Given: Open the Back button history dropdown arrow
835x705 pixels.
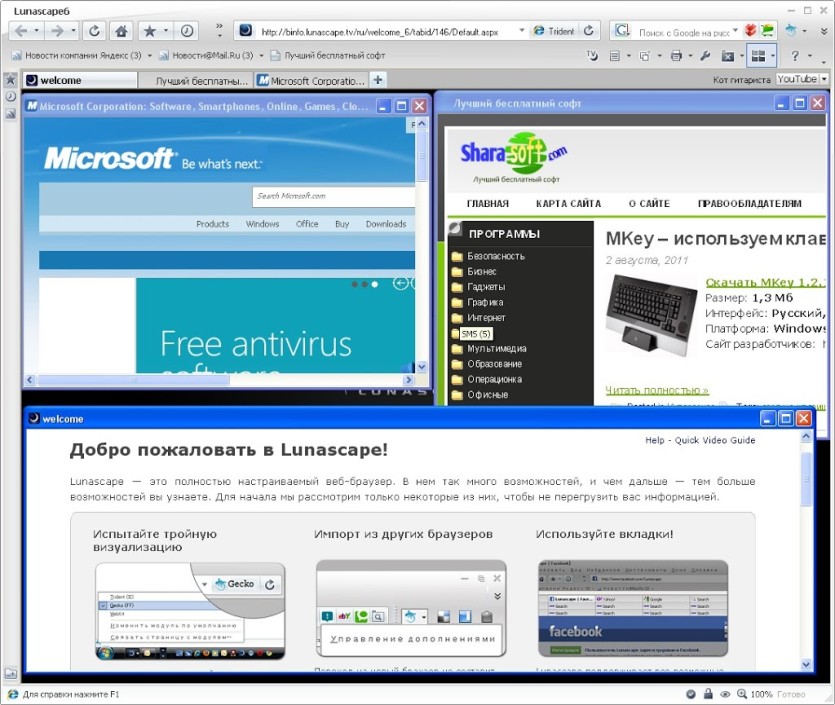Looking at the screenshot, I should click(37, 30).
